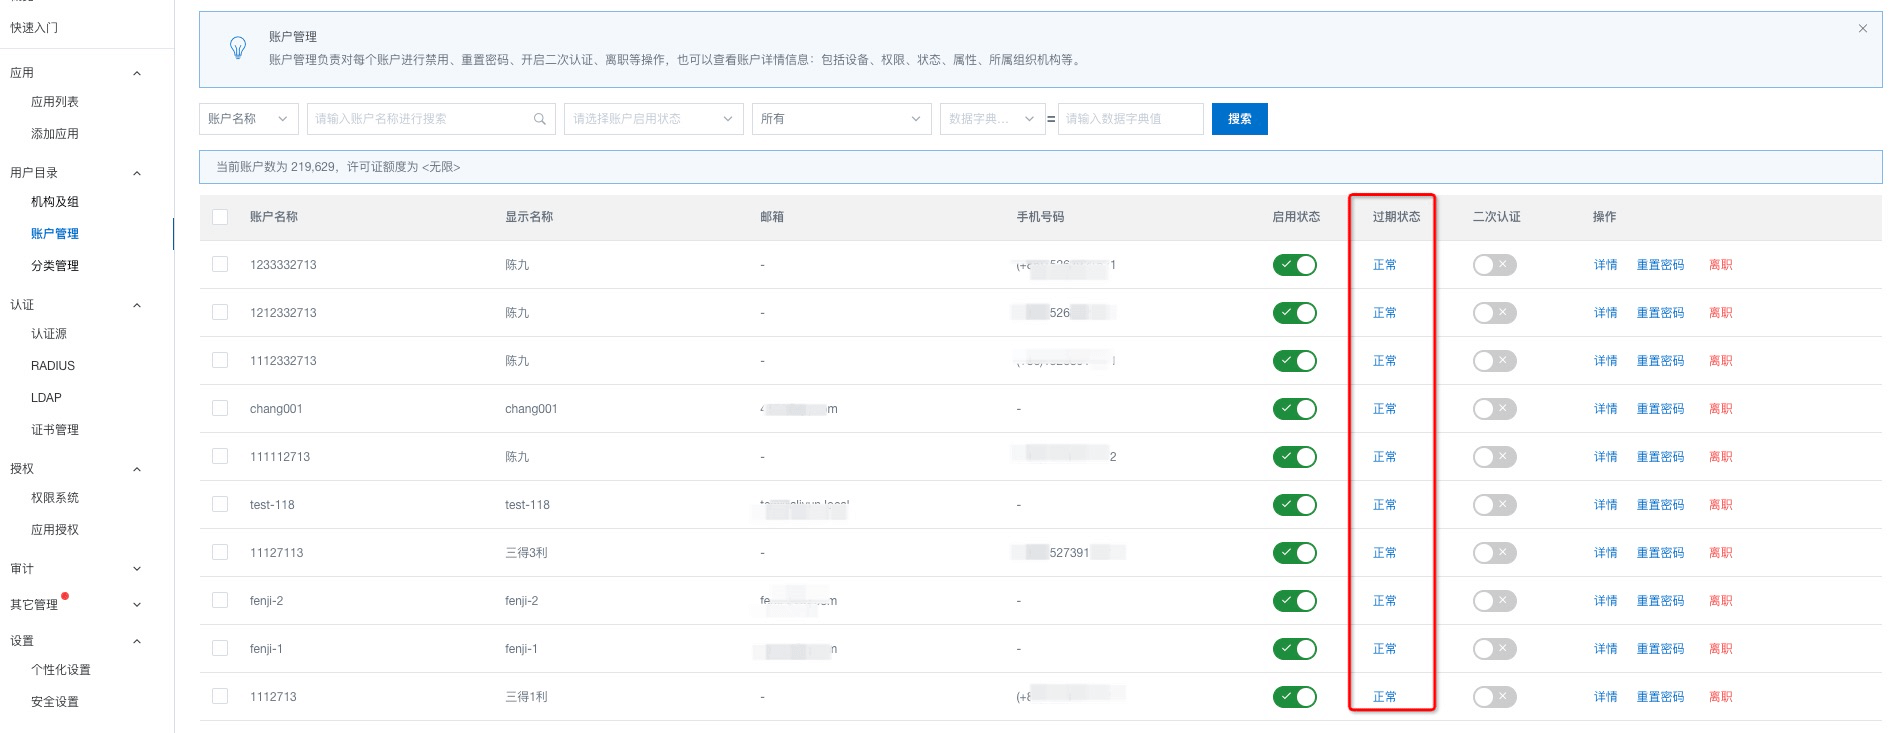
Task: Disable the enabled toggle for account chang001
Action: tap(1294, 409)
